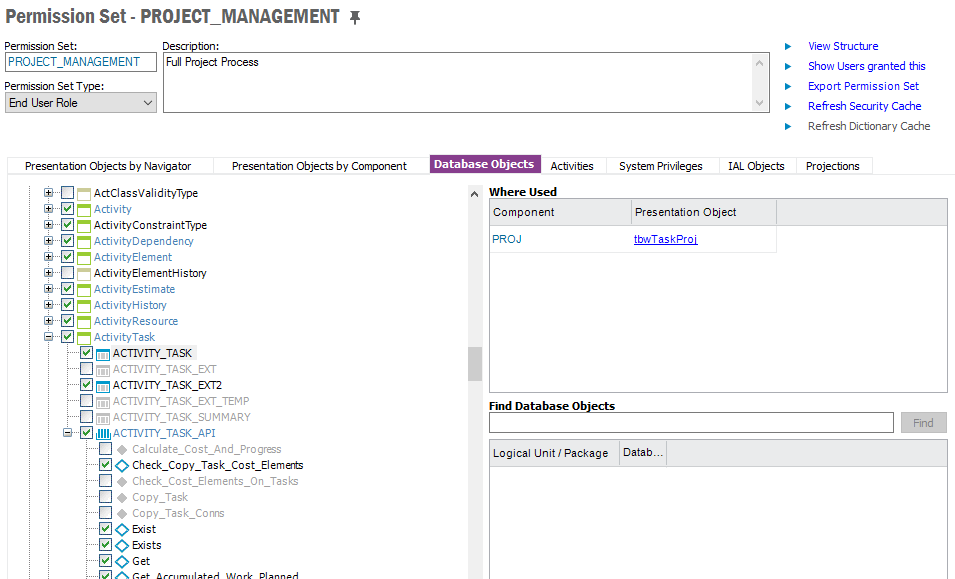Click the Find Database Objects input field

(691, 423)
